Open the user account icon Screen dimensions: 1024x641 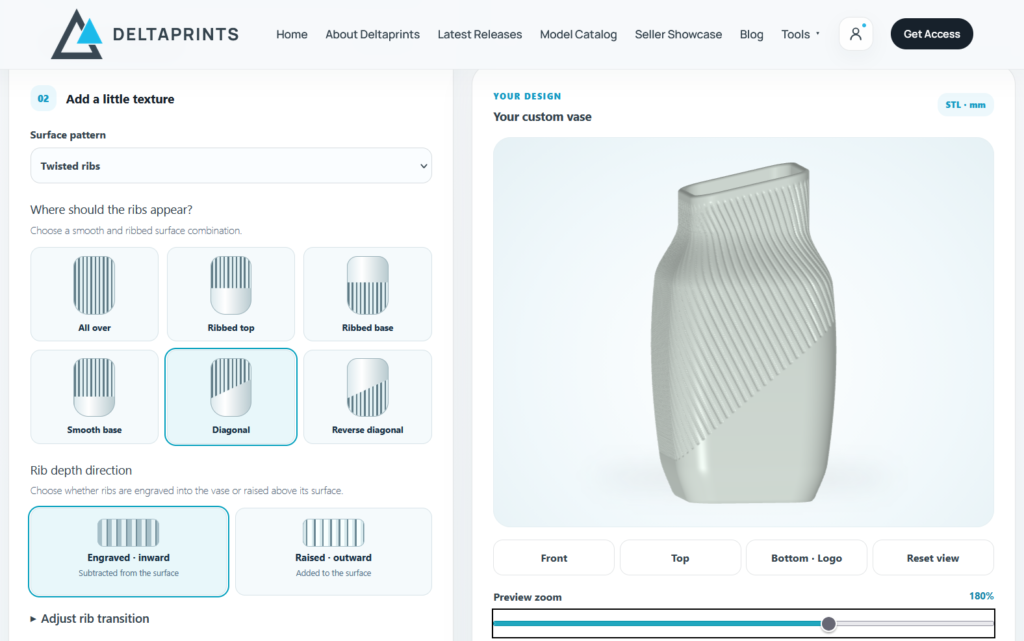click(x=856, y=34)
